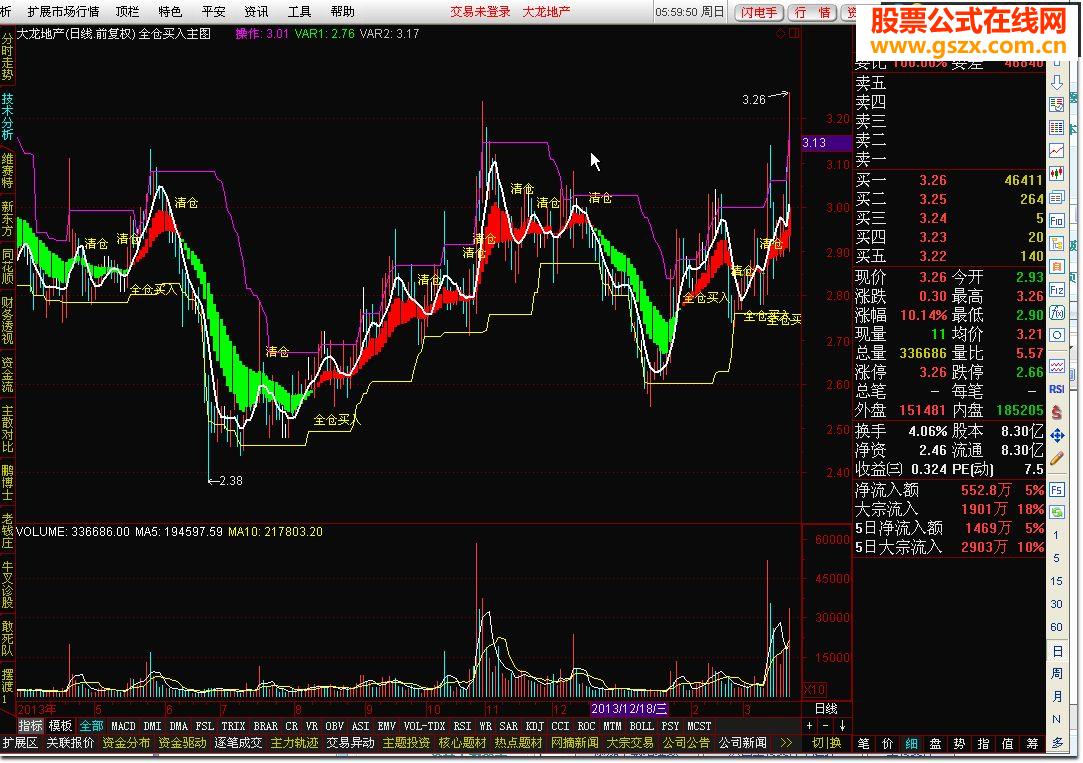Select the monthly 月 period button

coord(1057,697)
